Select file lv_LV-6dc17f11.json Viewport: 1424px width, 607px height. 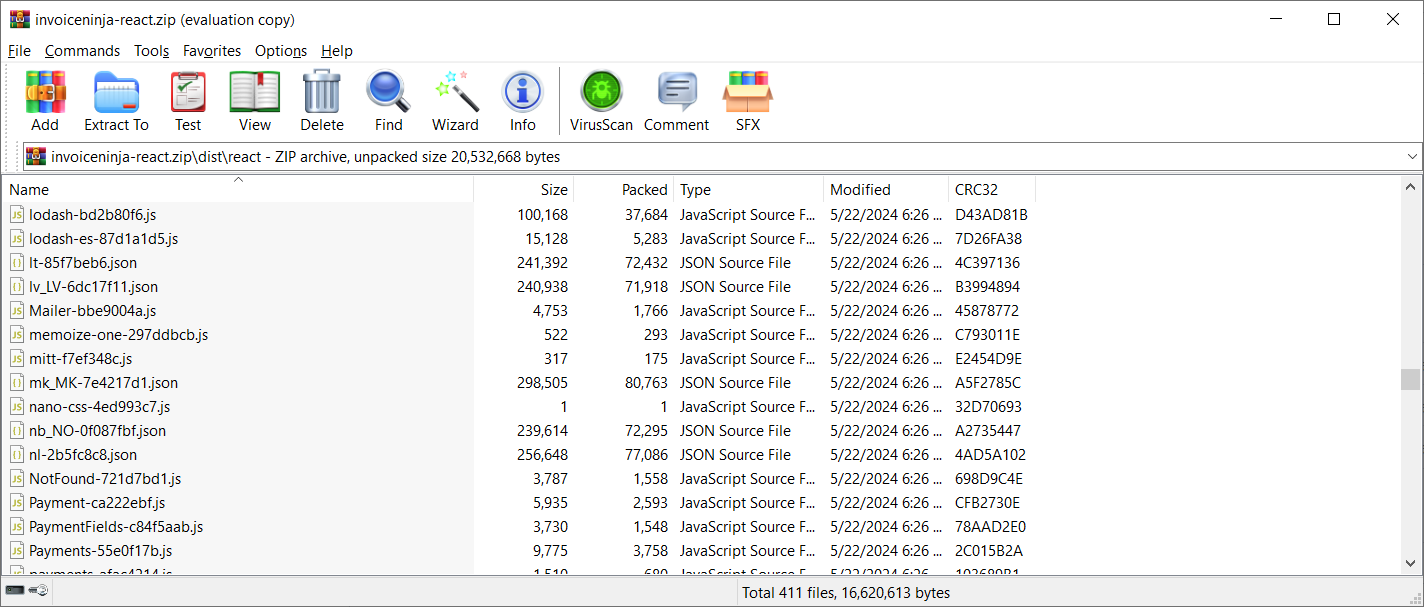pos(94,286)
